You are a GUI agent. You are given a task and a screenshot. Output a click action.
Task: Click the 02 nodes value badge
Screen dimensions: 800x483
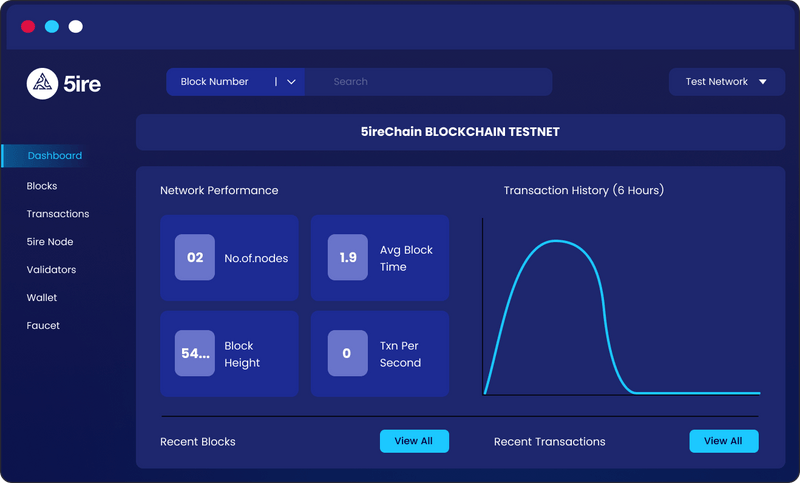(195, 257)
